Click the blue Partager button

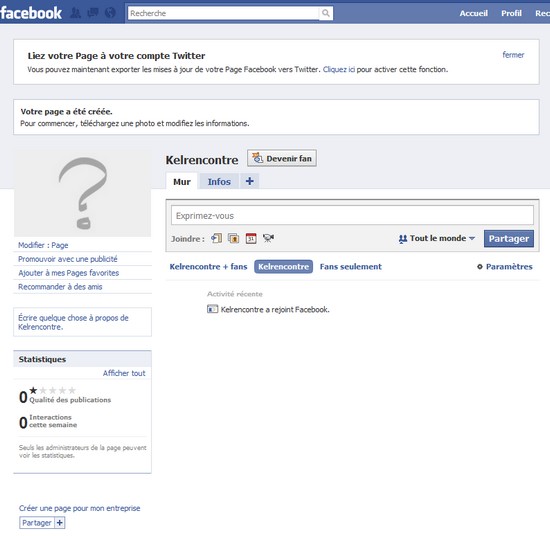click(509, 239)
